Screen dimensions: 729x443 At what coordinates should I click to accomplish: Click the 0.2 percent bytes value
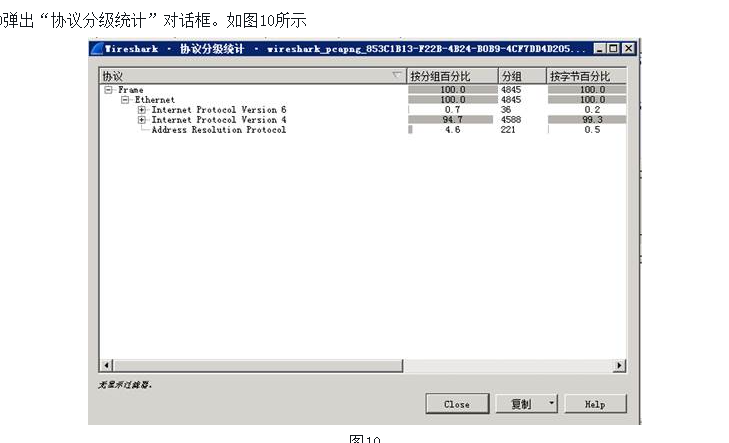592,110
